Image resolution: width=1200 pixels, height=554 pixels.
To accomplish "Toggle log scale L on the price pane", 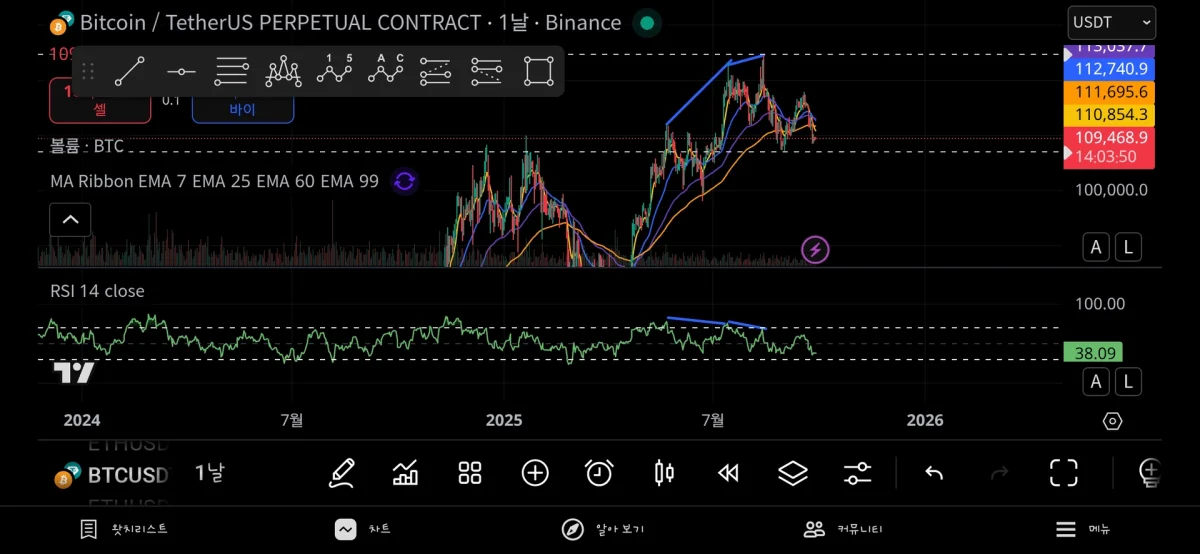I will 1129,247.
